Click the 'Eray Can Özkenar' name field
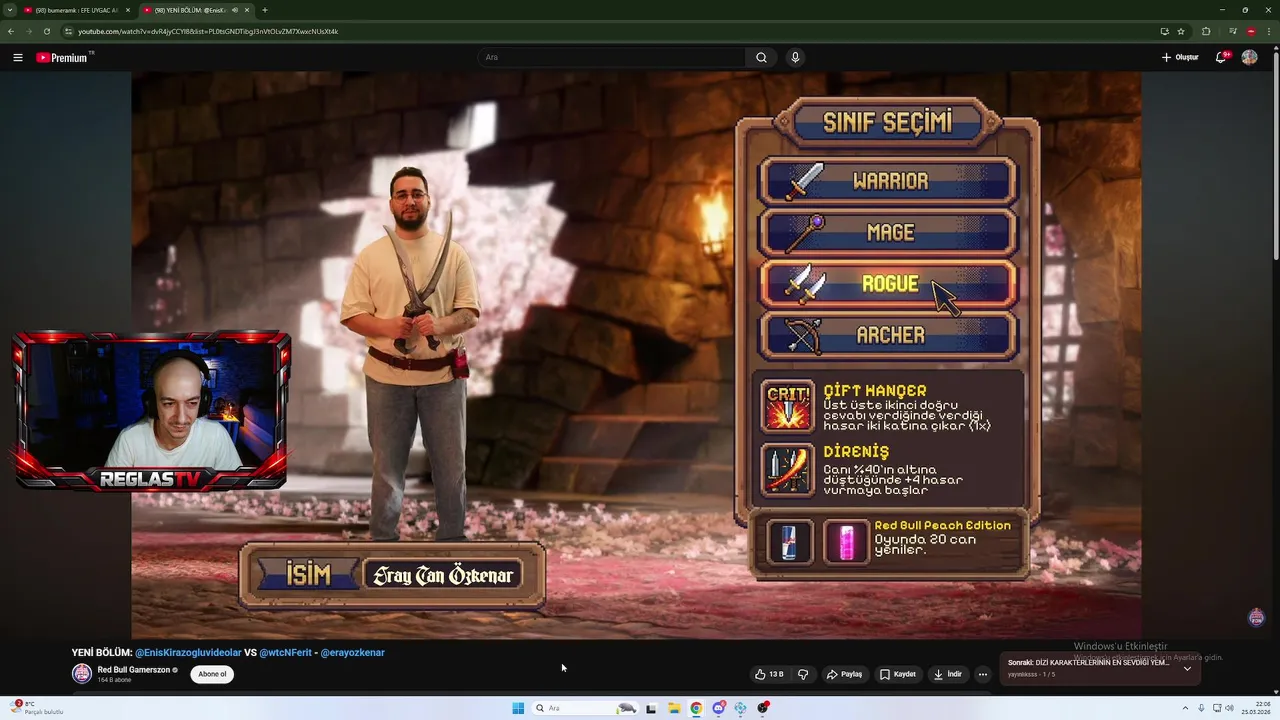This screenshot has height=720, width=1280. [x=442, y=575]
